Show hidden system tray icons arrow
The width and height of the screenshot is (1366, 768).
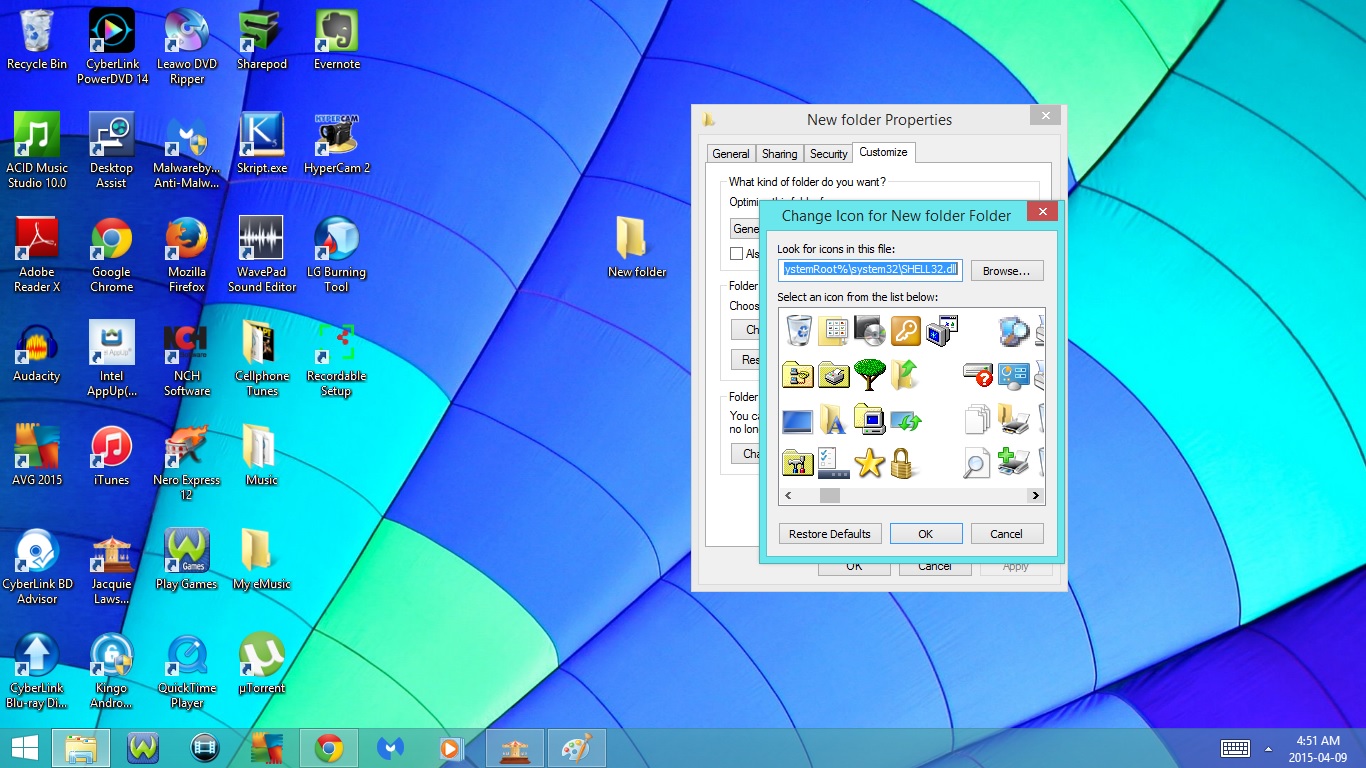coord(1269,748)
